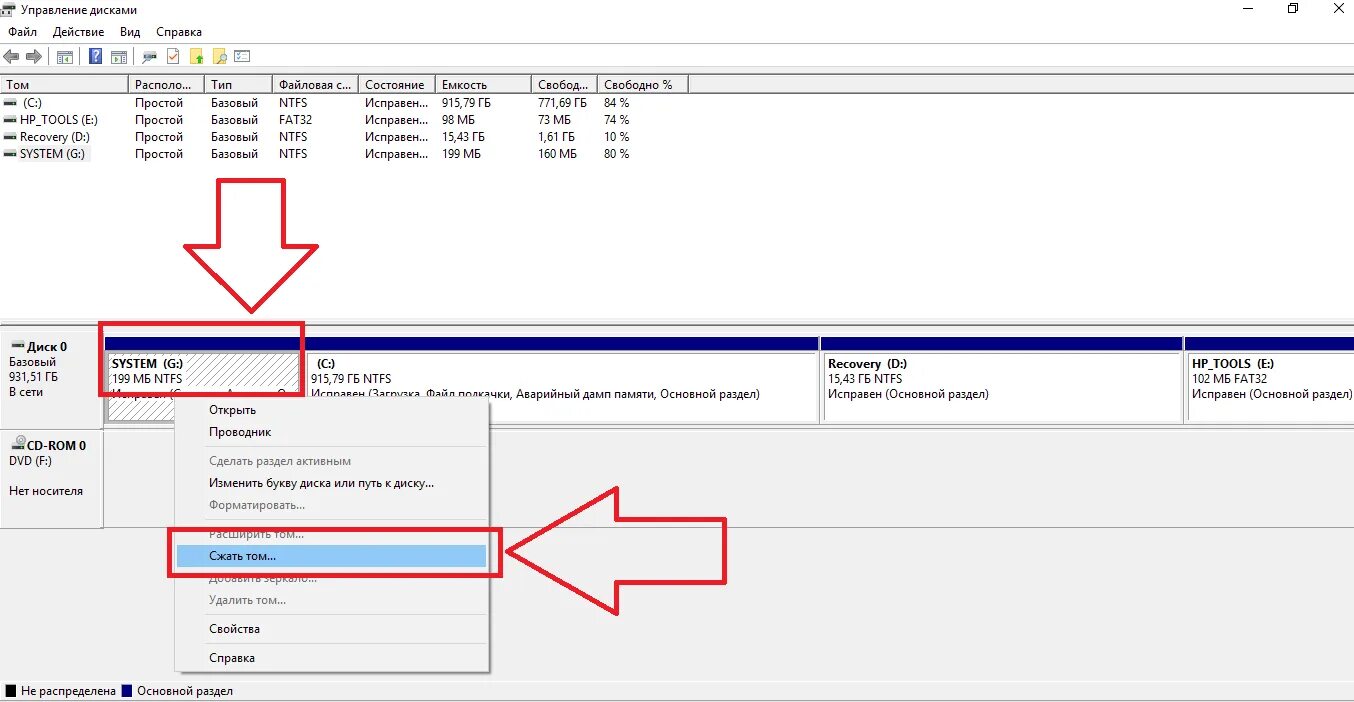
Task: Open the Справка menu in menu bar
Action: point(179,32)
